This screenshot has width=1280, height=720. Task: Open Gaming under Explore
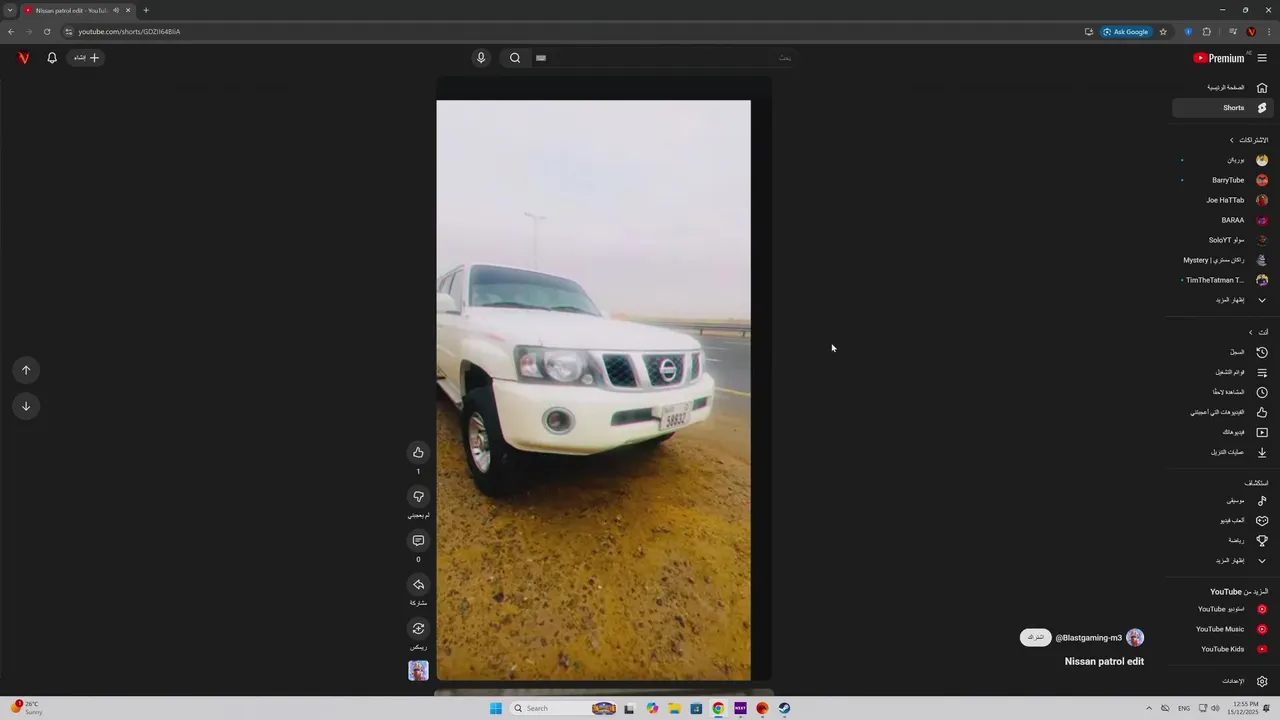(x=1221, y=520)
